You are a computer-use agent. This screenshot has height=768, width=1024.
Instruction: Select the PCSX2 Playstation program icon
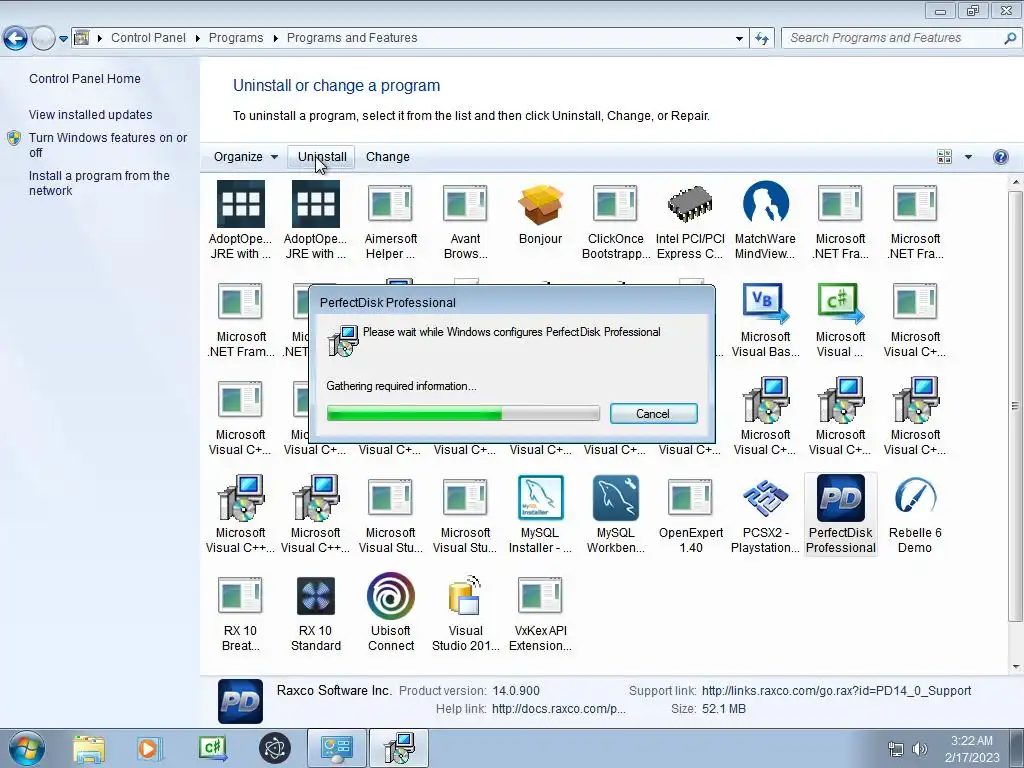coord(765,498)
